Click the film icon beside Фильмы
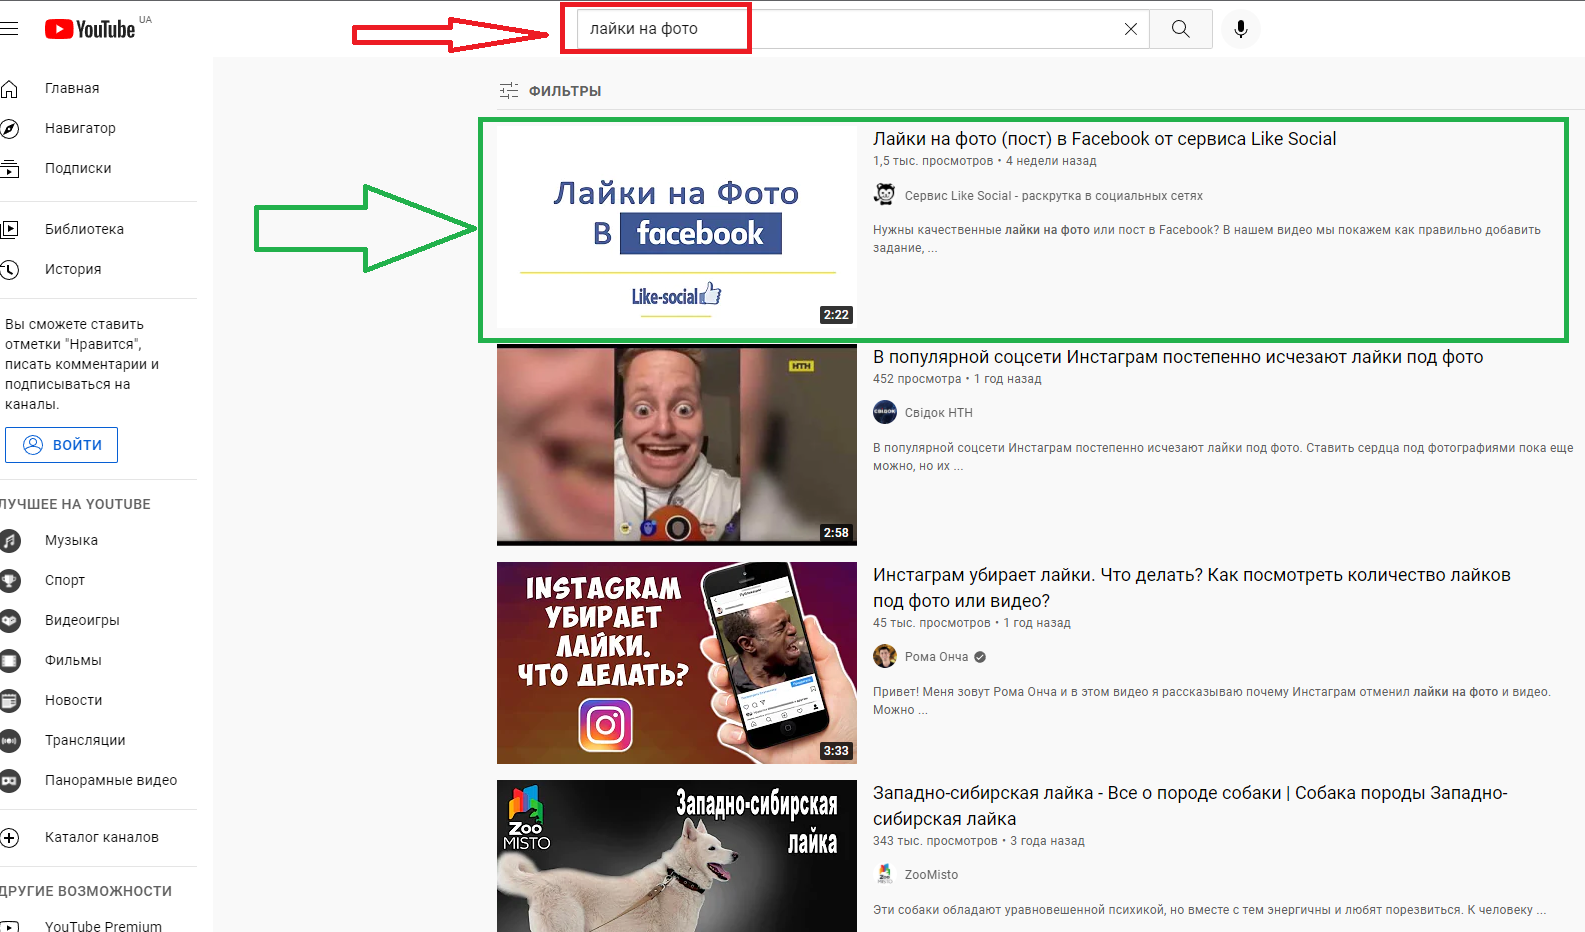The width and height of the screenshot is (1585, 932). point(9,661)
